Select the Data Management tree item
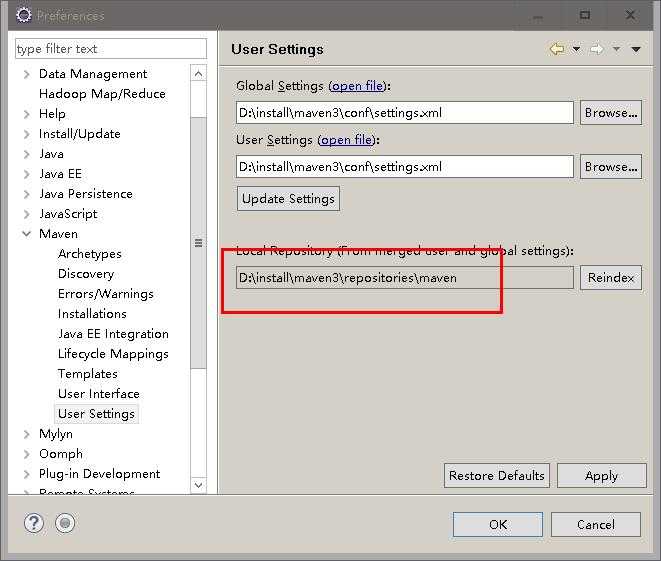This screenshot has width=661, height=561. point(93,74)
